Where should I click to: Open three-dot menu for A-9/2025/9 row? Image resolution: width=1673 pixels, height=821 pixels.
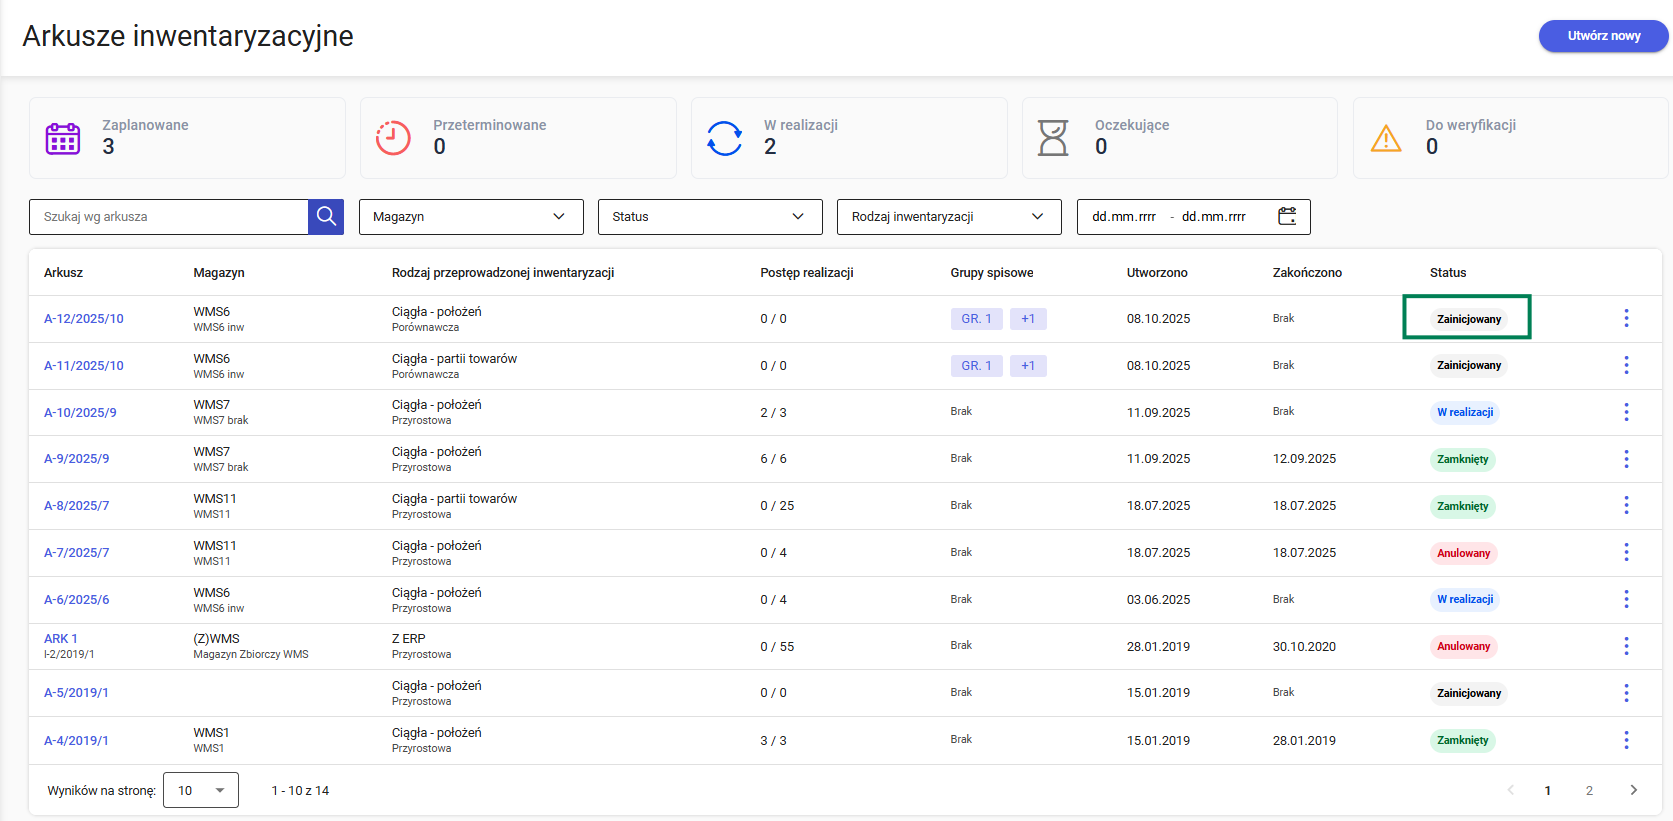coord(1626,459)
